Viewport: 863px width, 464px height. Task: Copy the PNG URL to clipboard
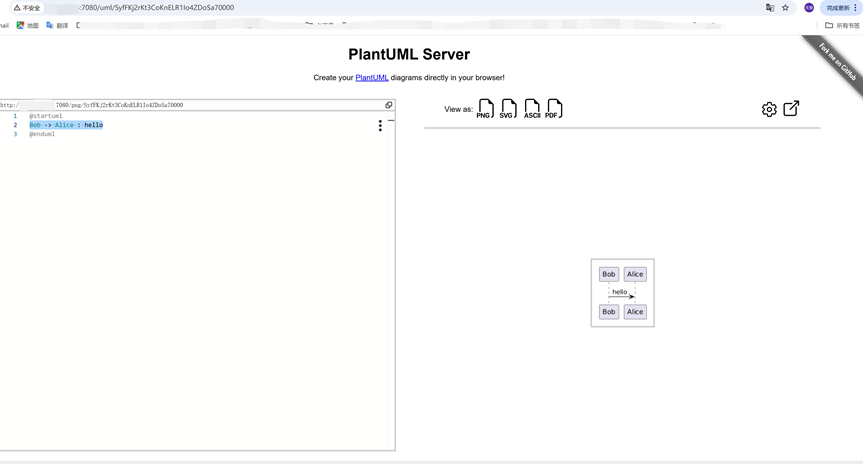[389, 105]
